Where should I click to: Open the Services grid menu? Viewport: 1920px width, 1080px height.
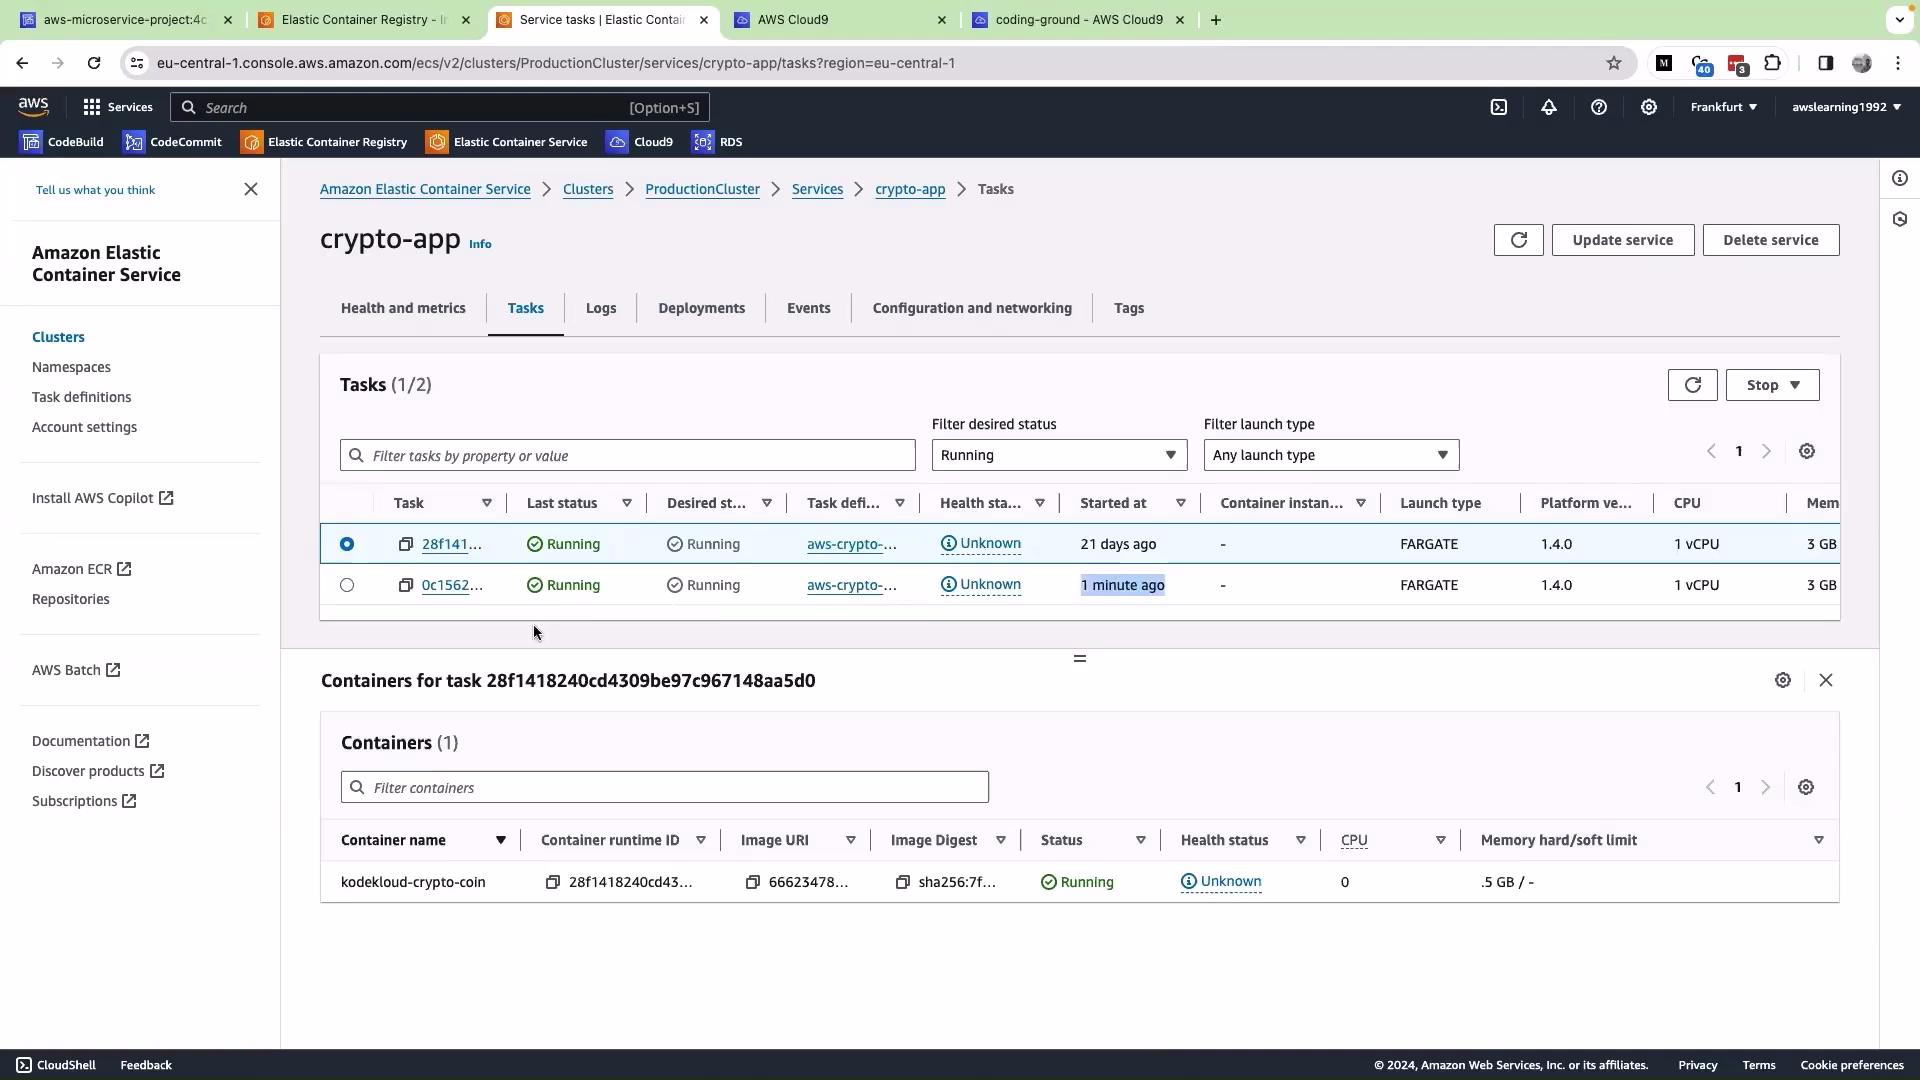pyautogui.click(x=118, y=107)
